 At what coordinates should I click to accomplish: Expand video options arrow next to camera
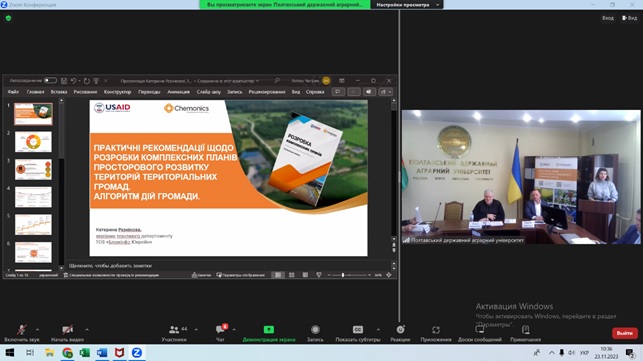click(87, 329)
